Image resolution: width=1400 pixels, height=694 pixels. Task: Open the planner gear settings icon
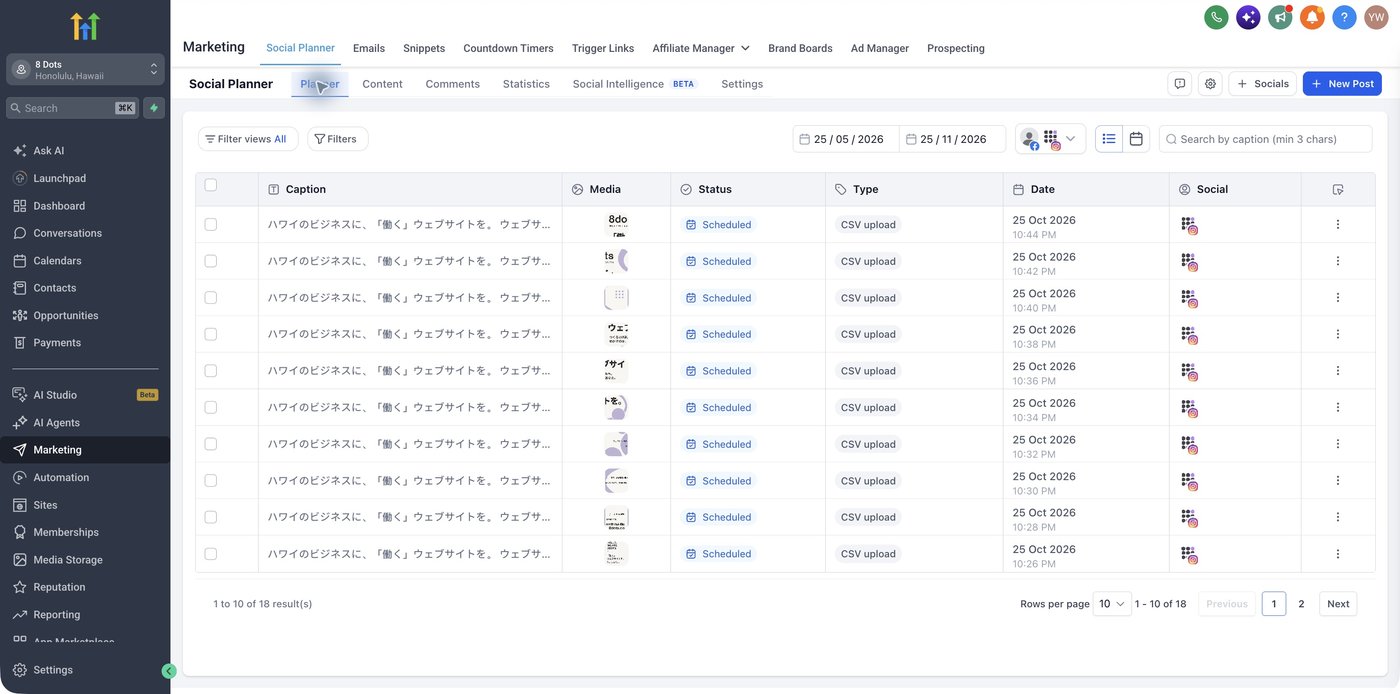(x=1210, y=84)
